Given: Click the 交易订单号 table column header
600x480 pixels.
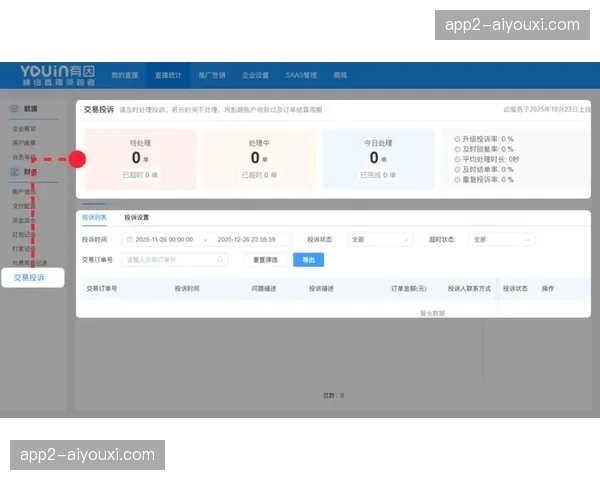Looking at the screenshot, I should coord(101,289).
